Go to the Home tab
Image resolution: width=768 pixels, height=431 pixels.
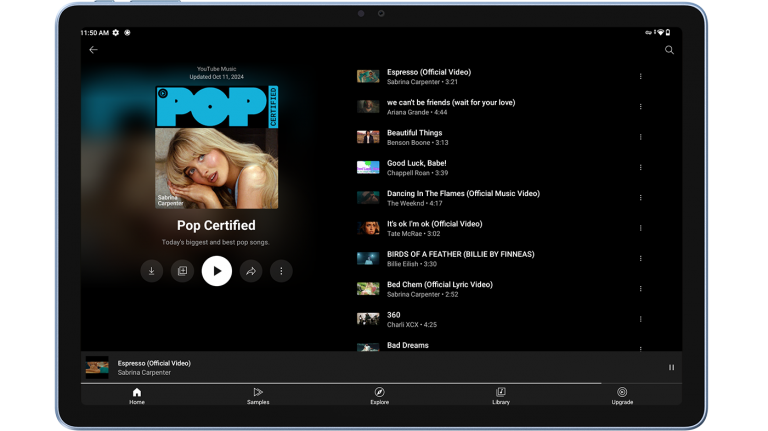(137, 395)
